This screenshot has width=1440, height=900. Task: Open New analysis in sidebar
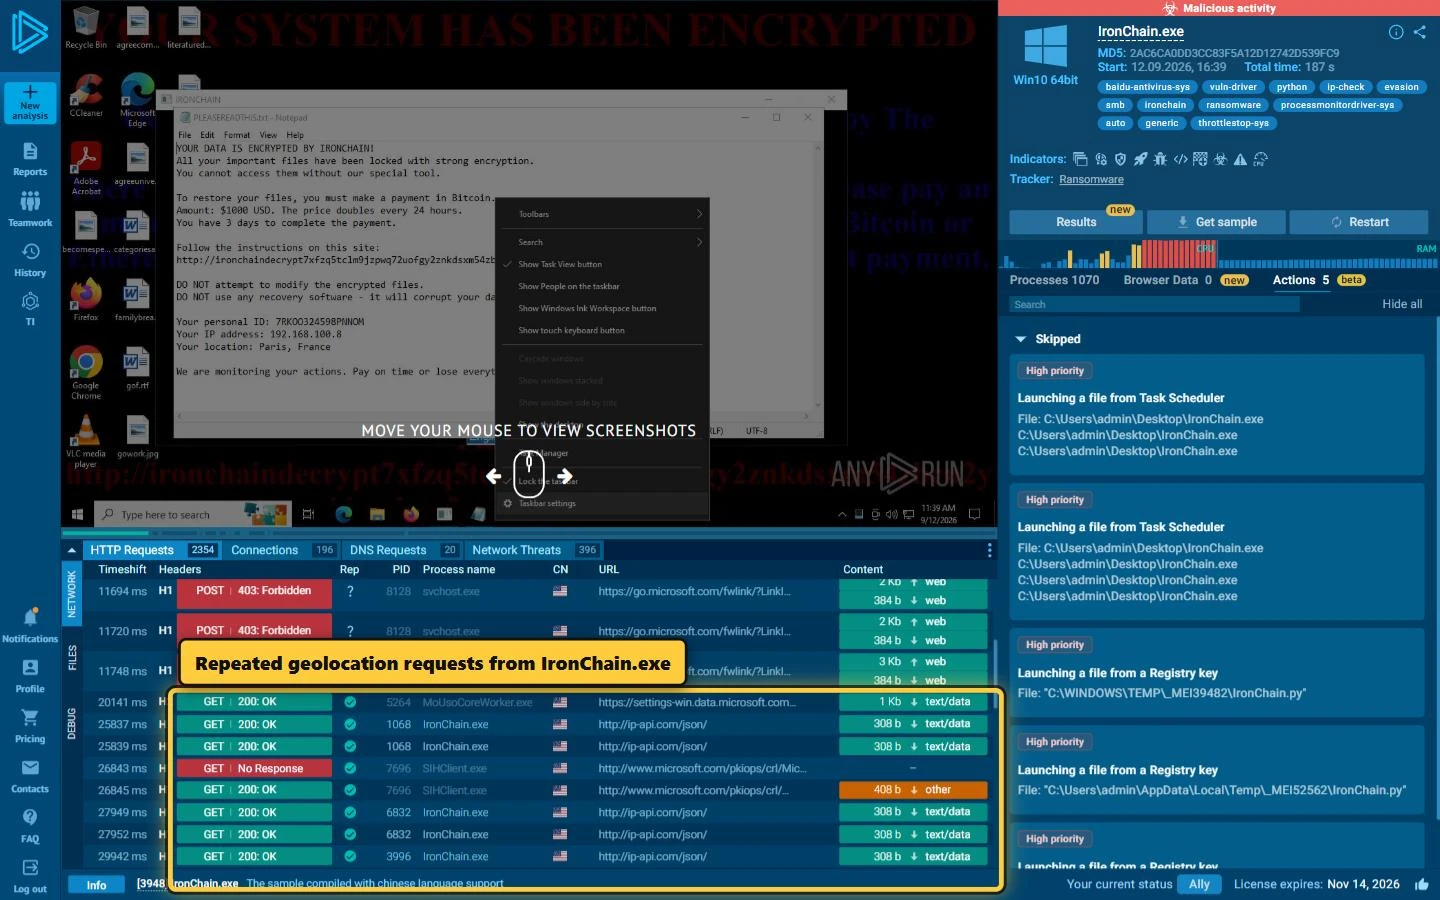click(x=30, y=103)
